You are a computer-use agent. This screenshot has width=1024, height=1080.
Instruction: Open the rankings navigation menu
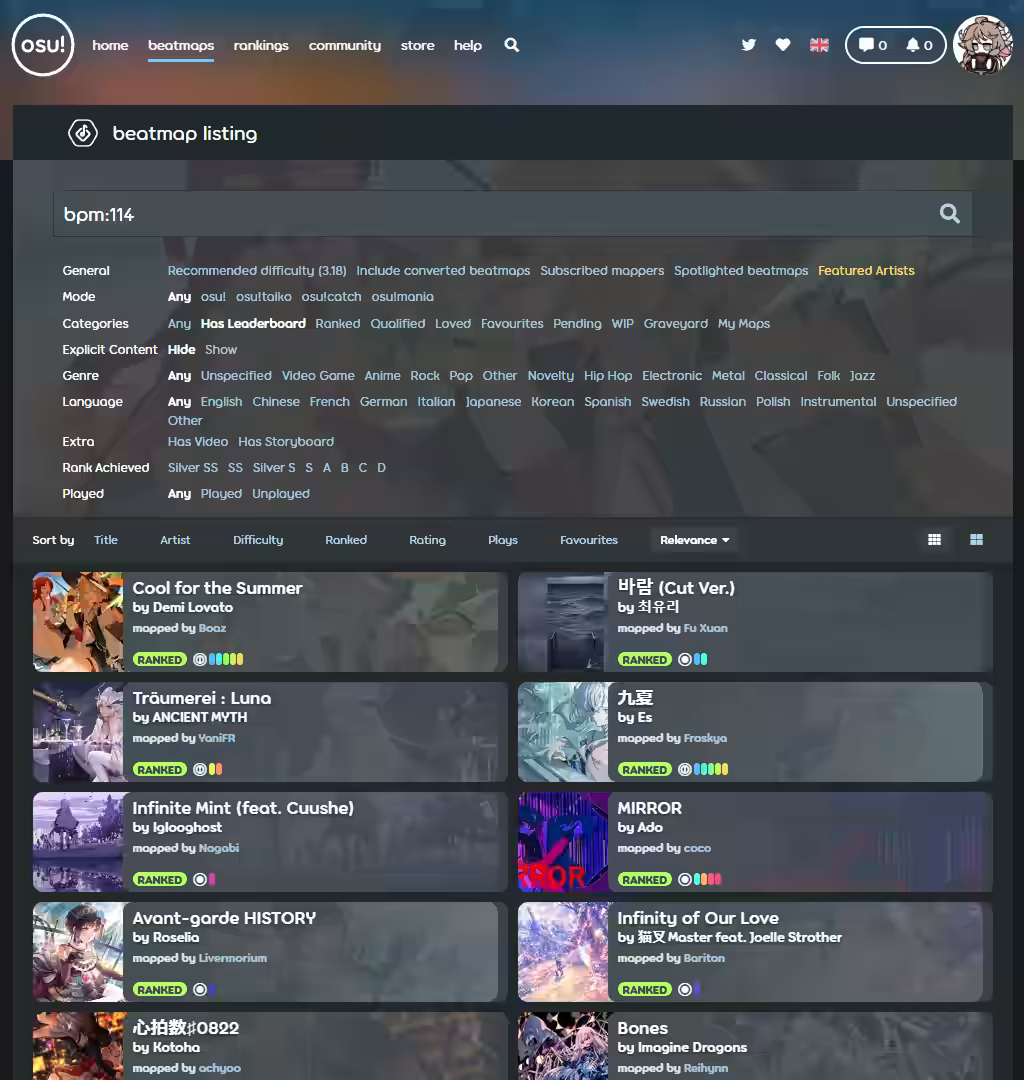(x=261, y=45)
